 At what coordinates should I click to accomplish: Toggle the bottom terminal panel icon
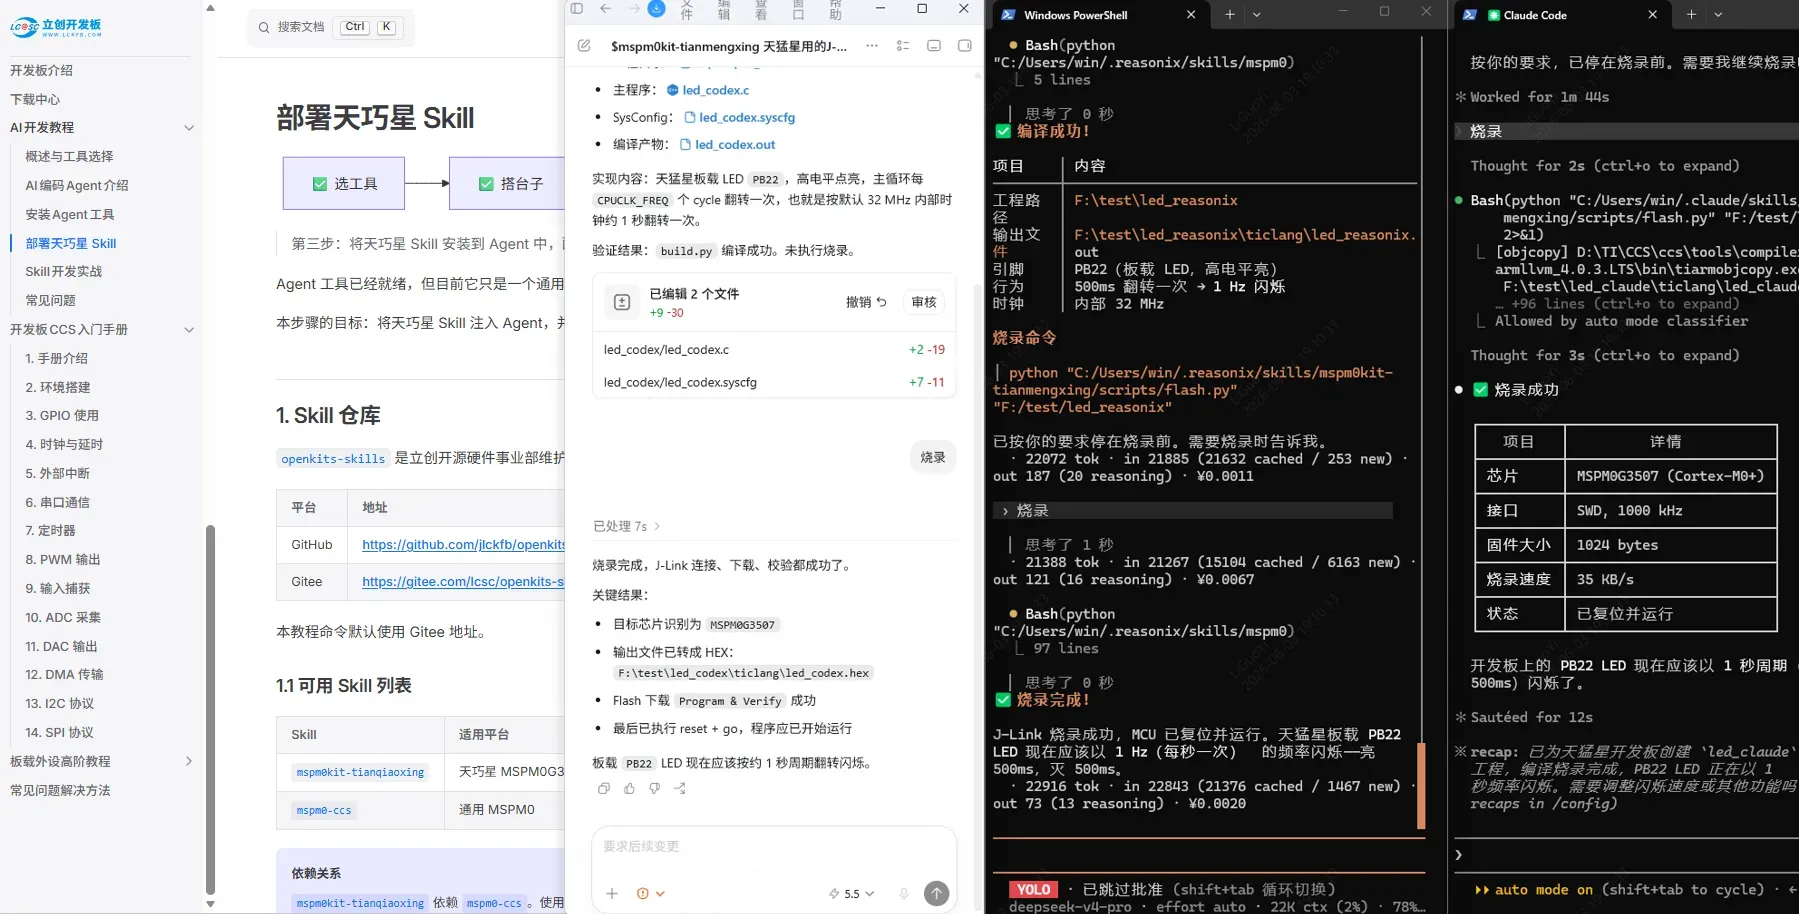(934, 46)
